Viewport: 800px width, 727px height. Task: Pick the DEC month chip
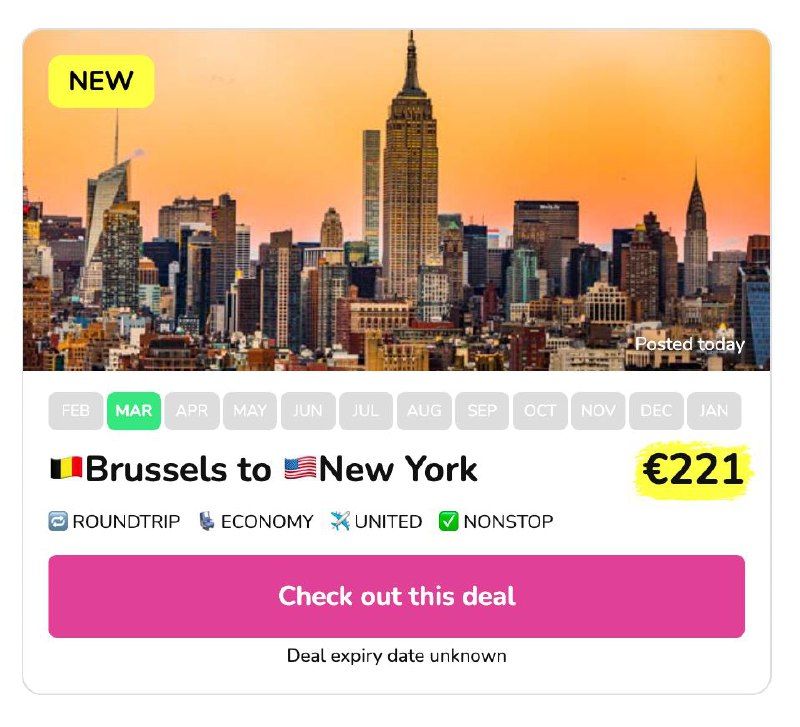click(x=656, y=411)
